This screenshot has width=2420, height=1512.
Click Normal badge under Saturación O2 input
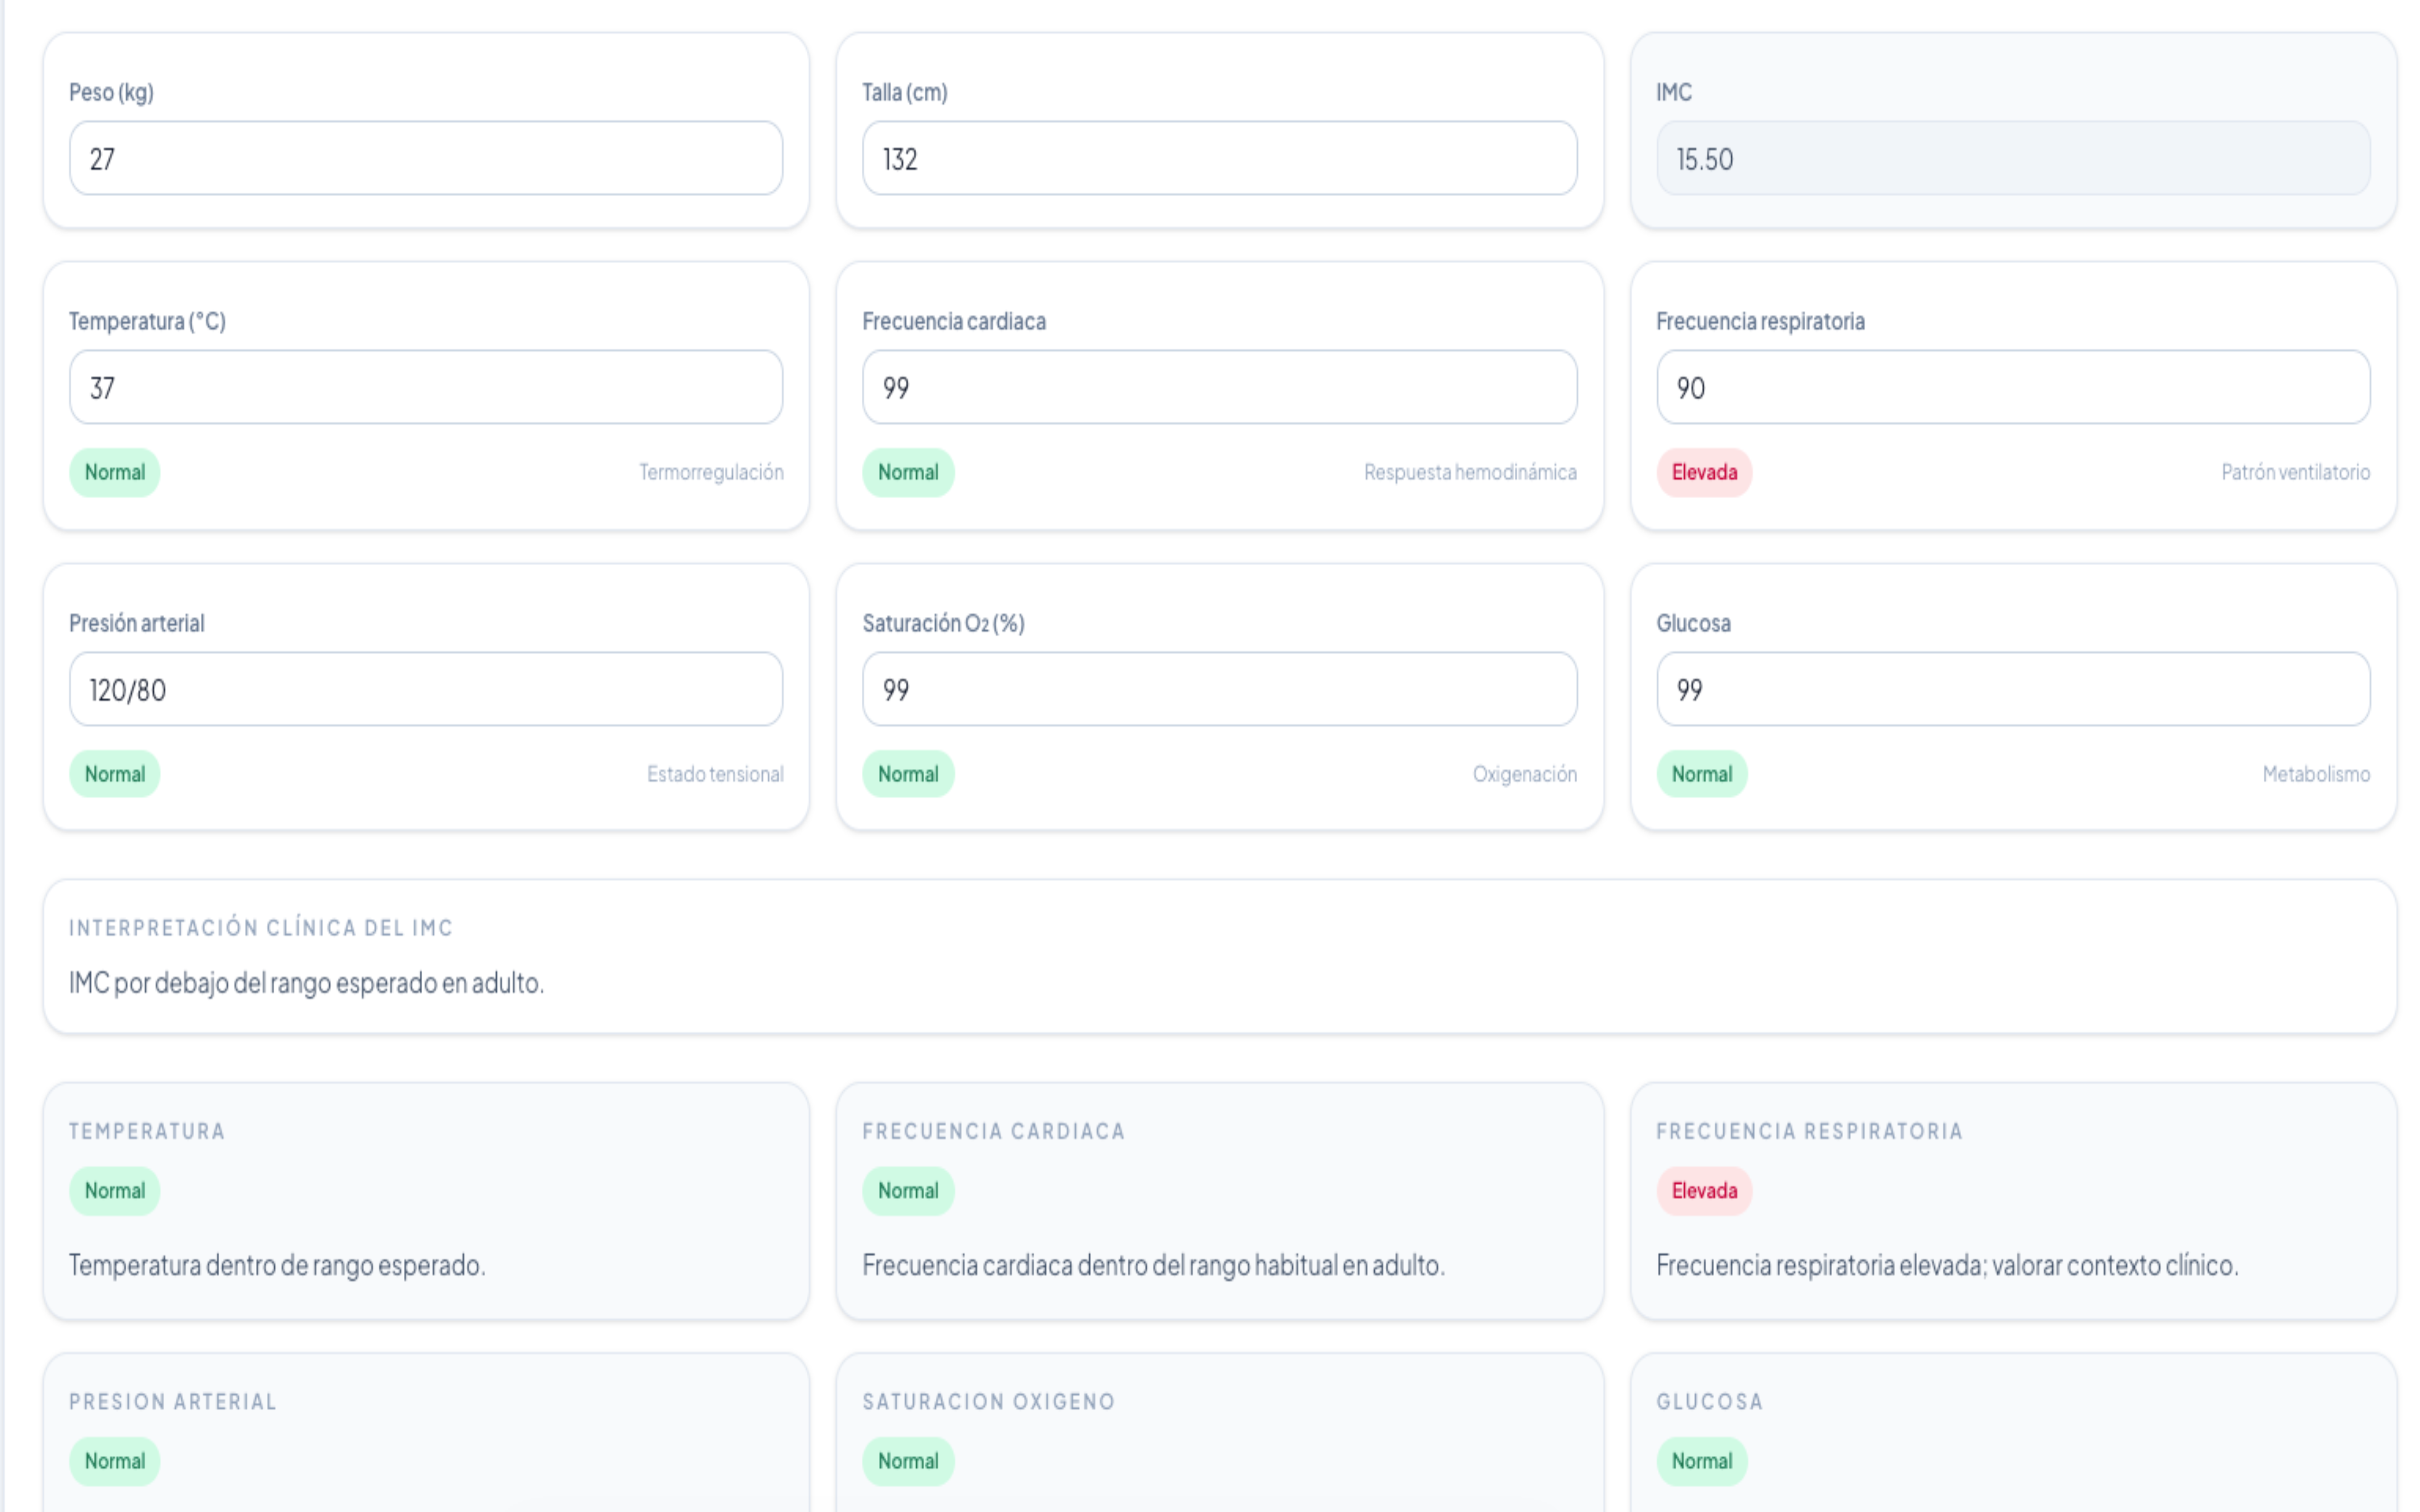coord(907,774)
